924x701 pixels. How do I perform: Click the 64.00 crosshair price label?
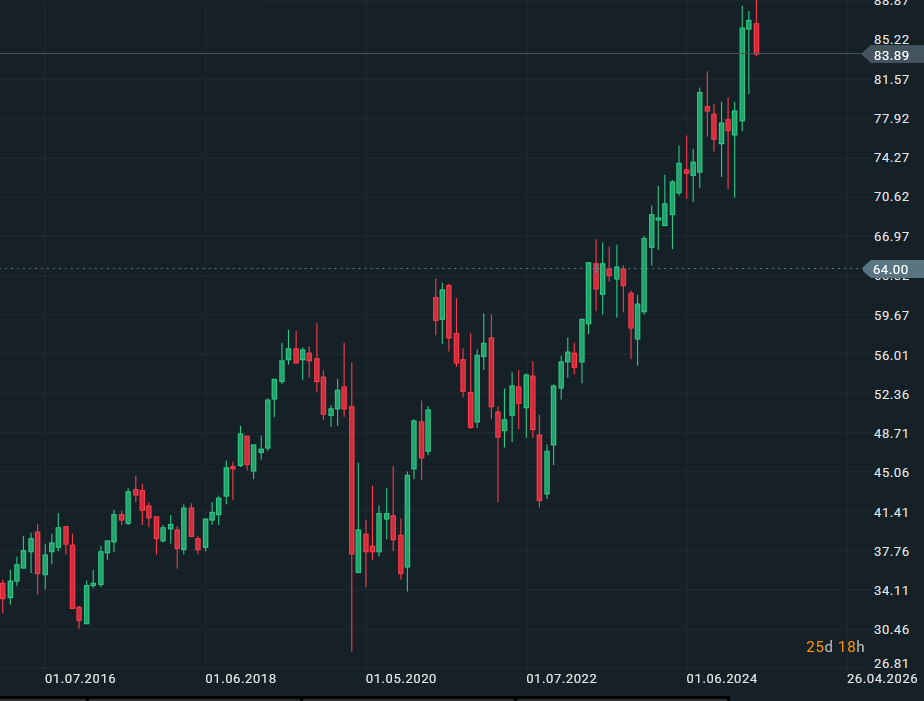pos(889,269)
